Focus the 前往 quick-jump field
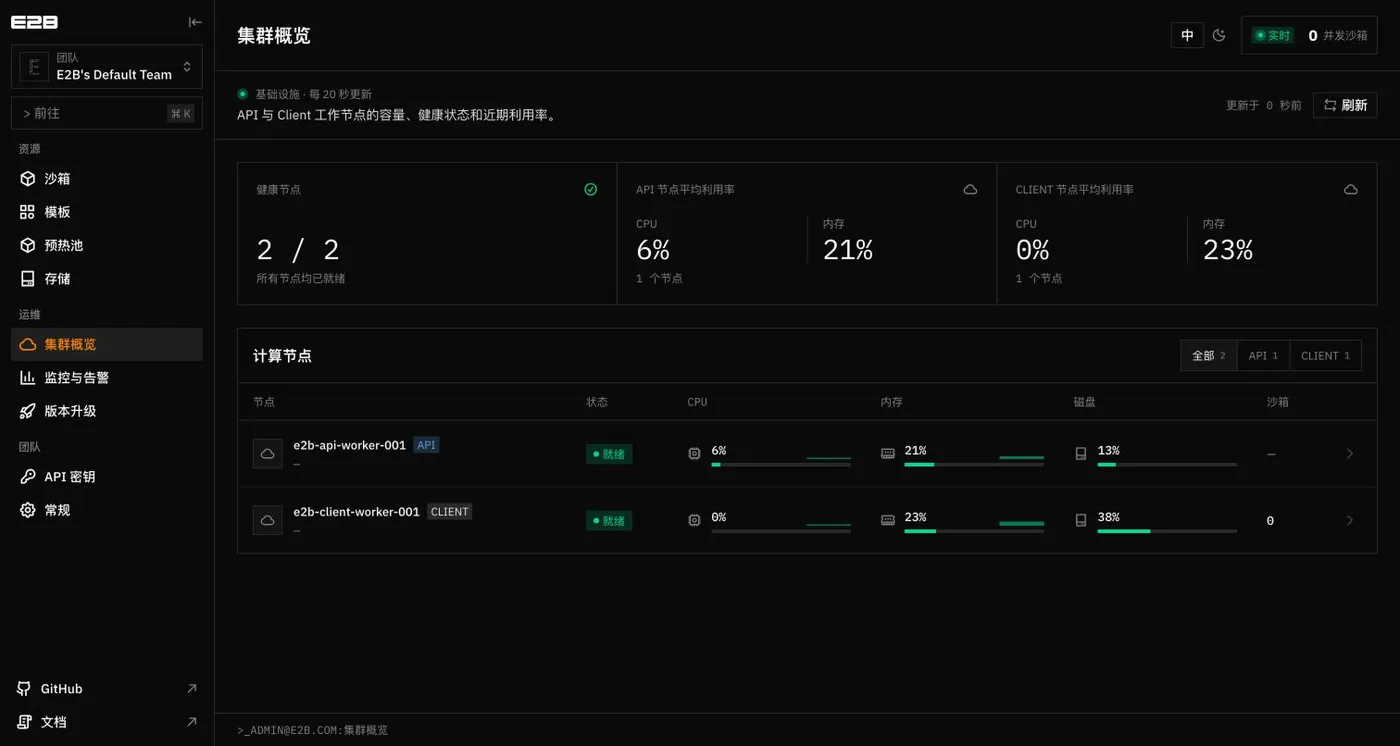The height and width of the screenshot is (746, 1400). (x=107, y=113)
